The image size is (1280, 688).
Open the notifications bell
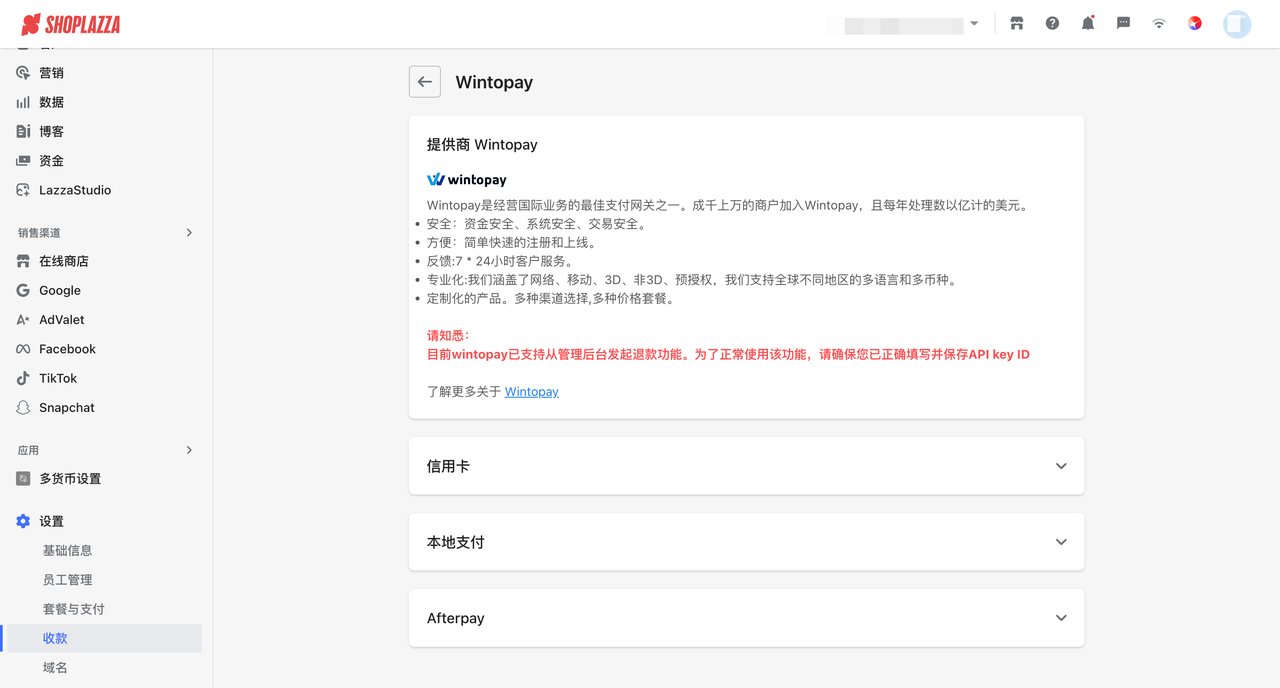[x=1088, y=23]
